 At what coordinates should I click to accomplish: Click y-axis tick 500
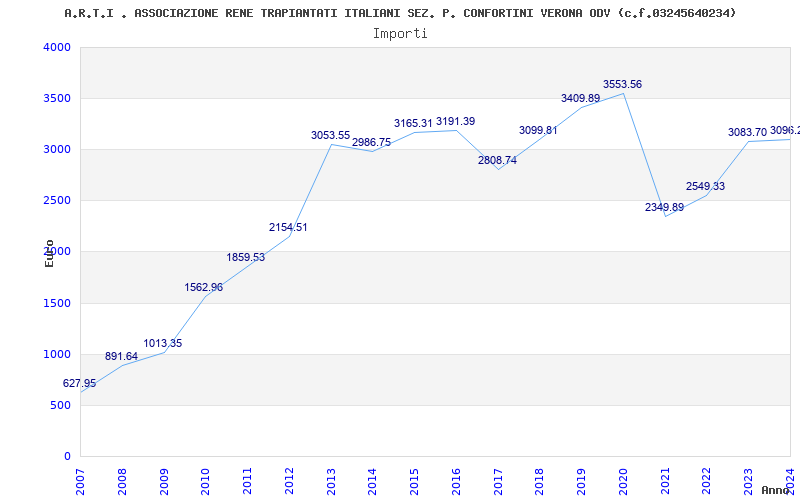(61, 406)
